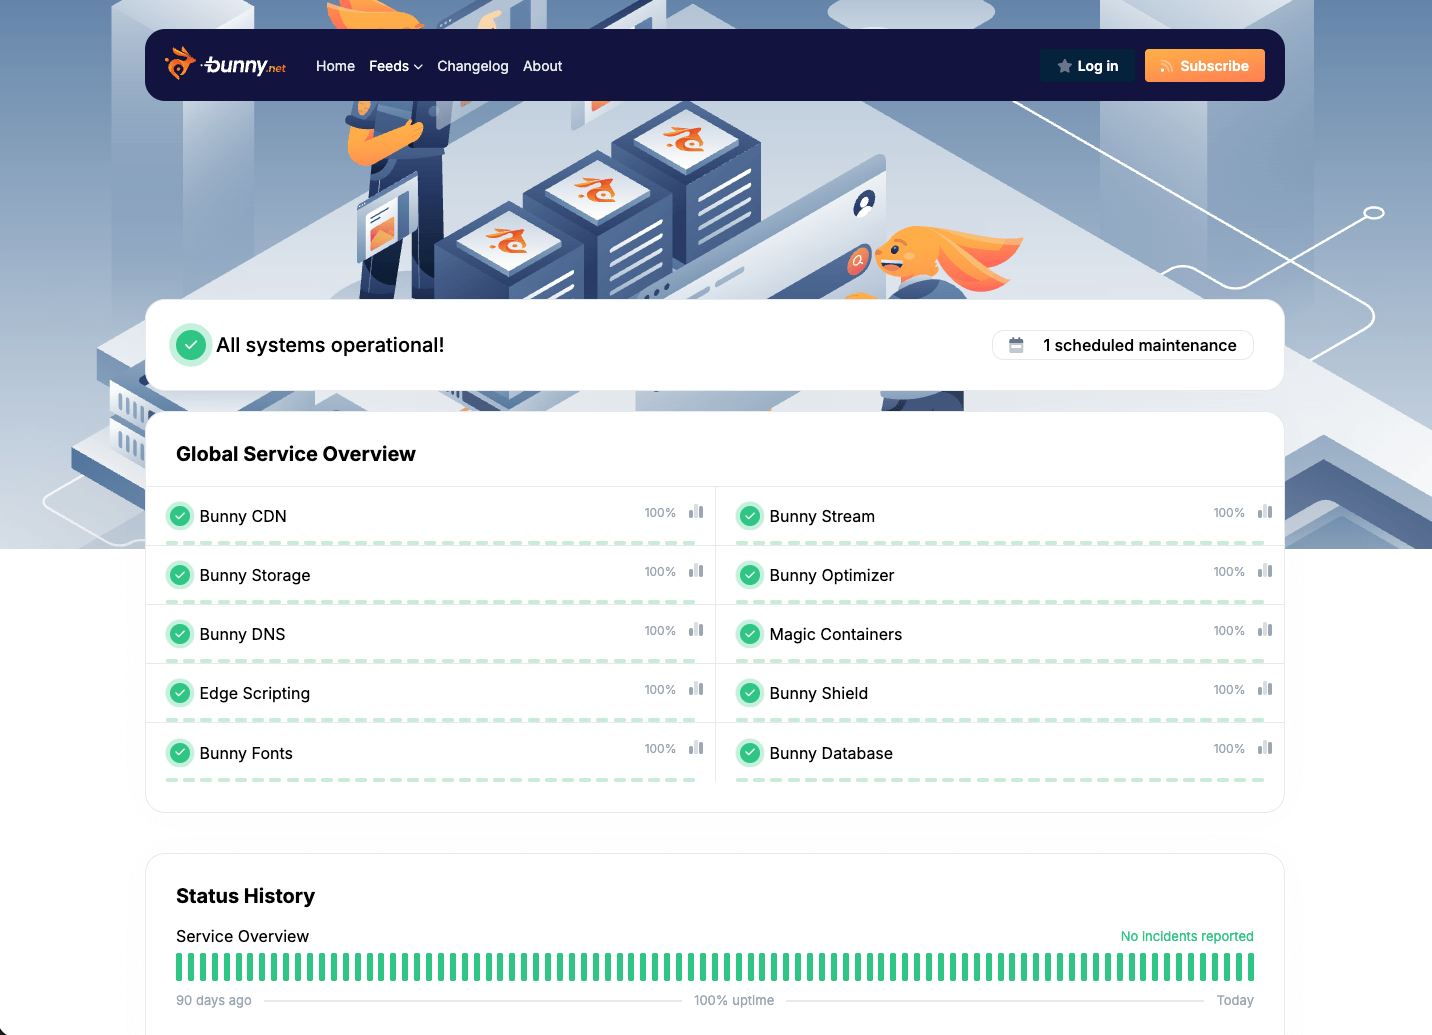The height and width of the screenshot is (1035, 1432).
Task: Open the About page
Action: pyautogui.click(x=542, y=66)
